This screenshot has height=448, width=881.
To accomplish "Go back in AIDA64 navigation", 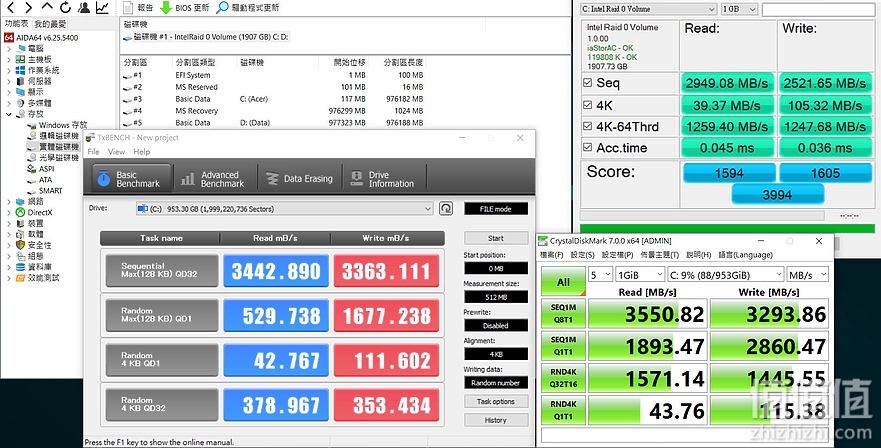I will tap(10, 7).
